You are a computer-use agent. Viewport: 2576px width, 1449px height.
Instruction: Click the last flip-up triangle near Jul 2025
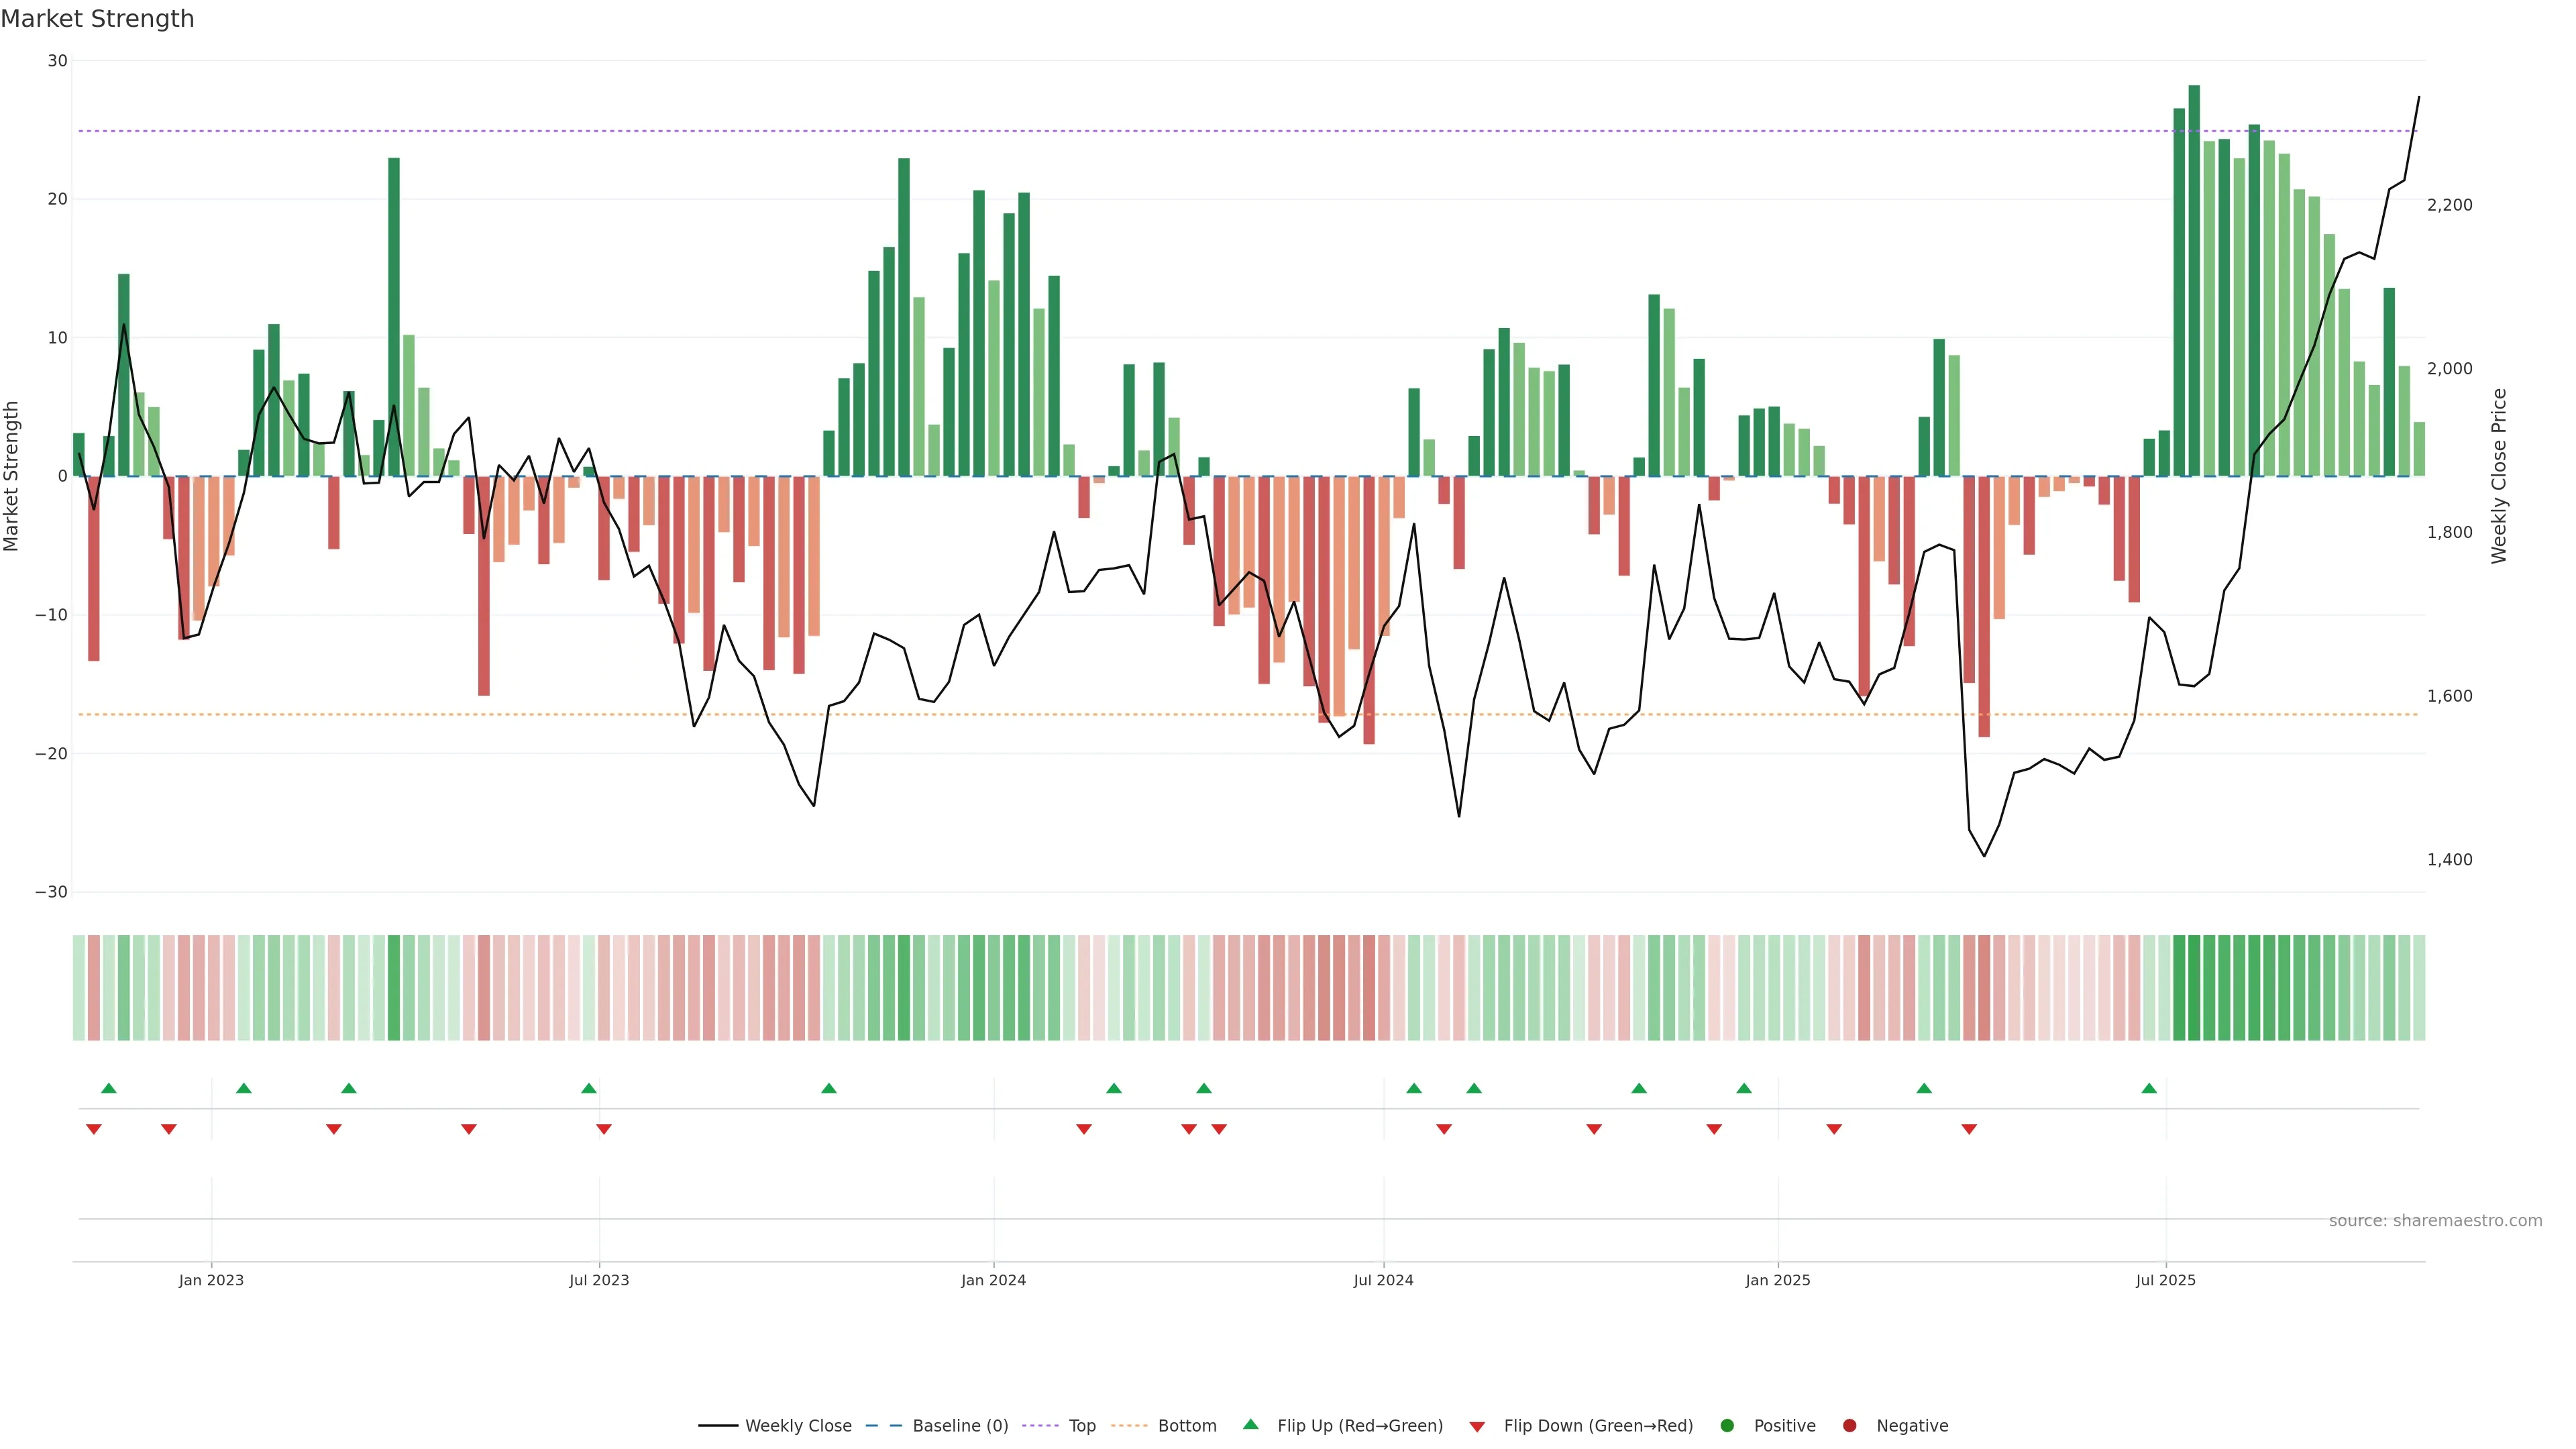click(2149, 1088)
